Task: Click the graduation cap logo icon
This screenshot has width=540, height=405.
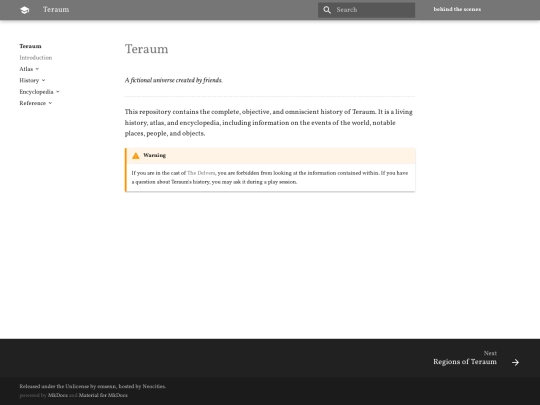Action: 24,10
